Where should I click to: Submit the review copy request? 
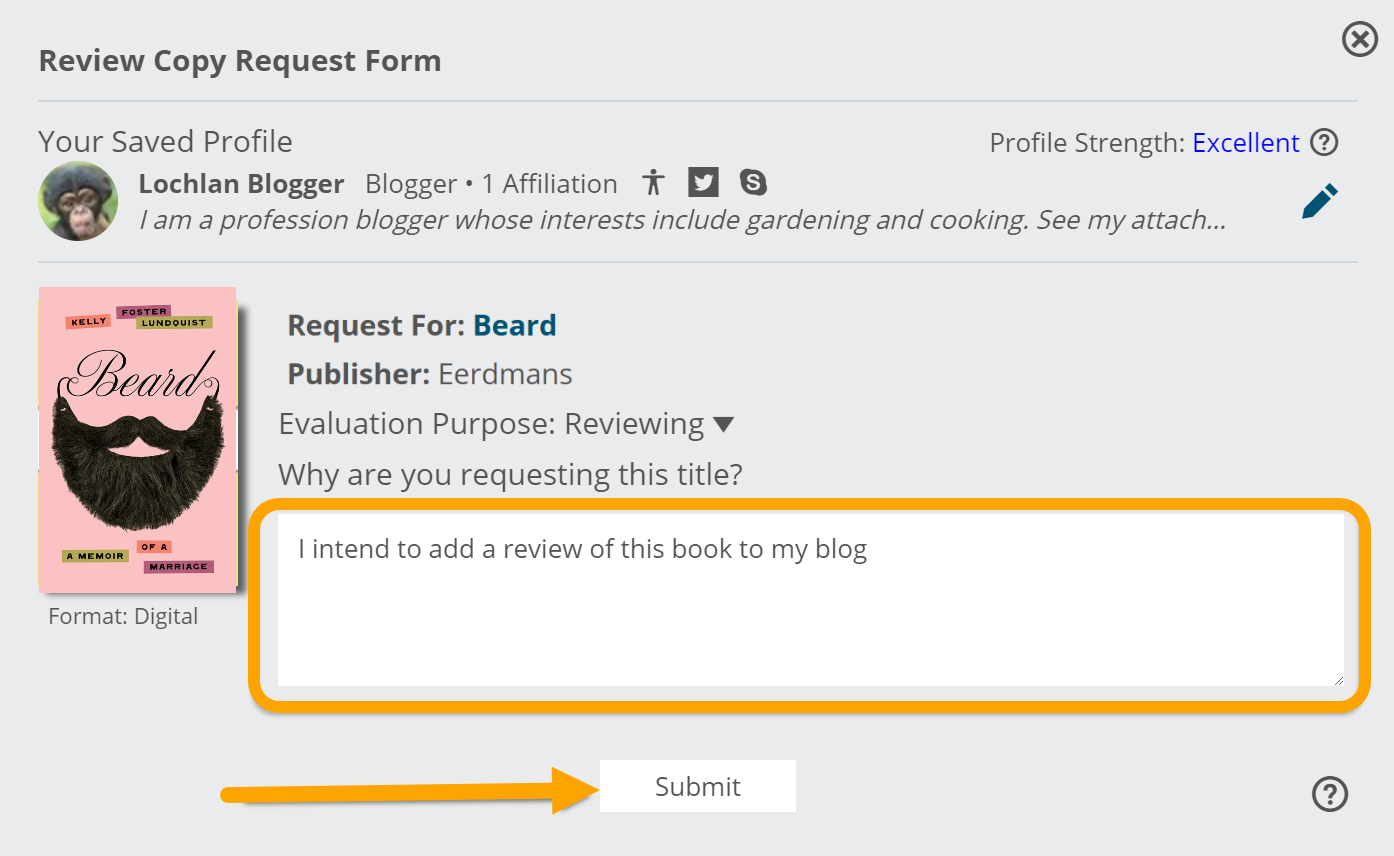[698, 786]
